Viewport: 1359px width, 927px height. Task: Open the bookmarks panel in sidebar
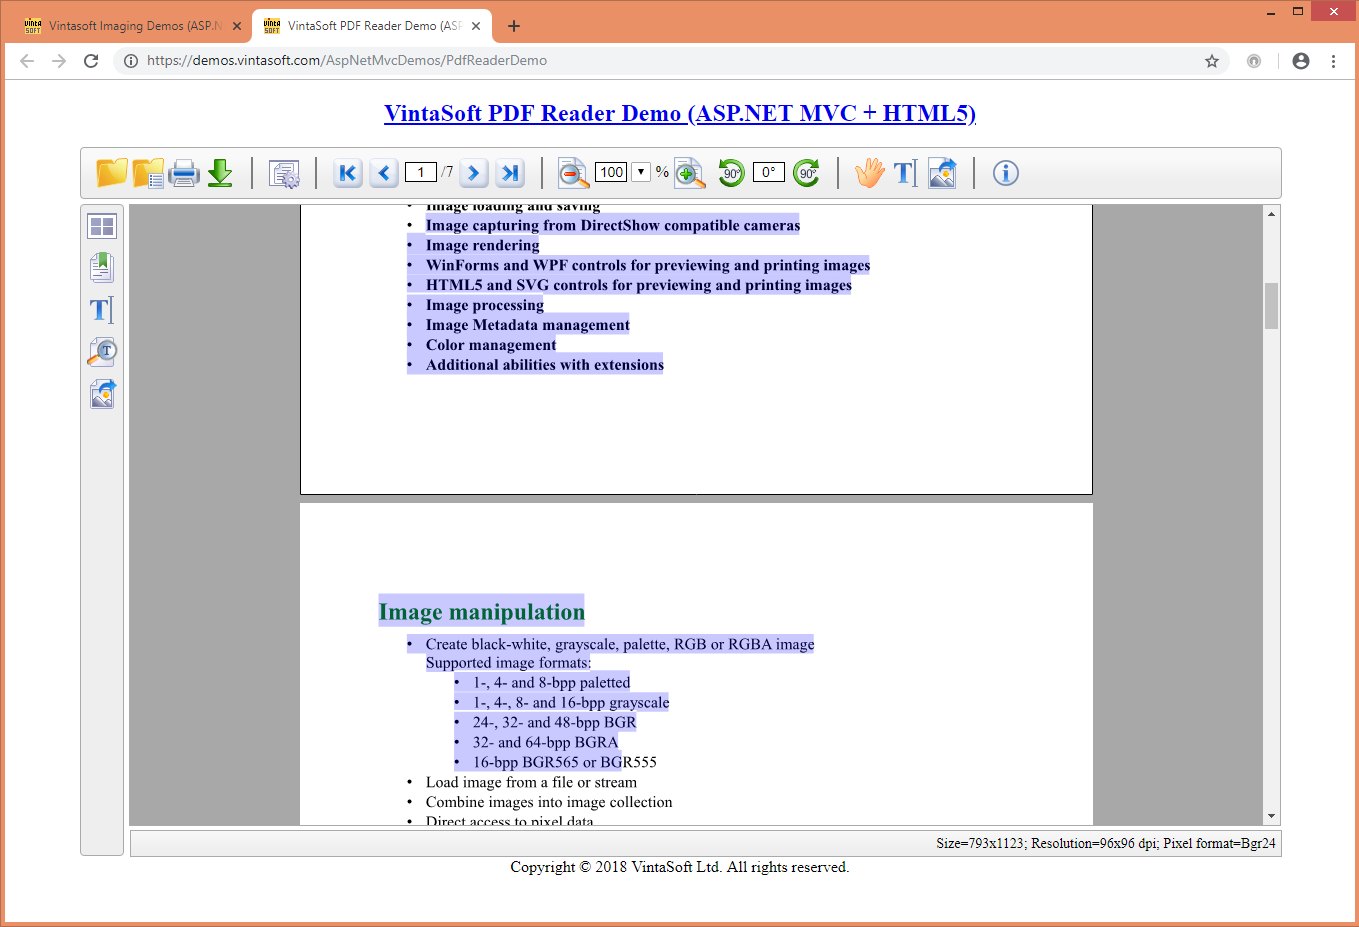point(102,268)
